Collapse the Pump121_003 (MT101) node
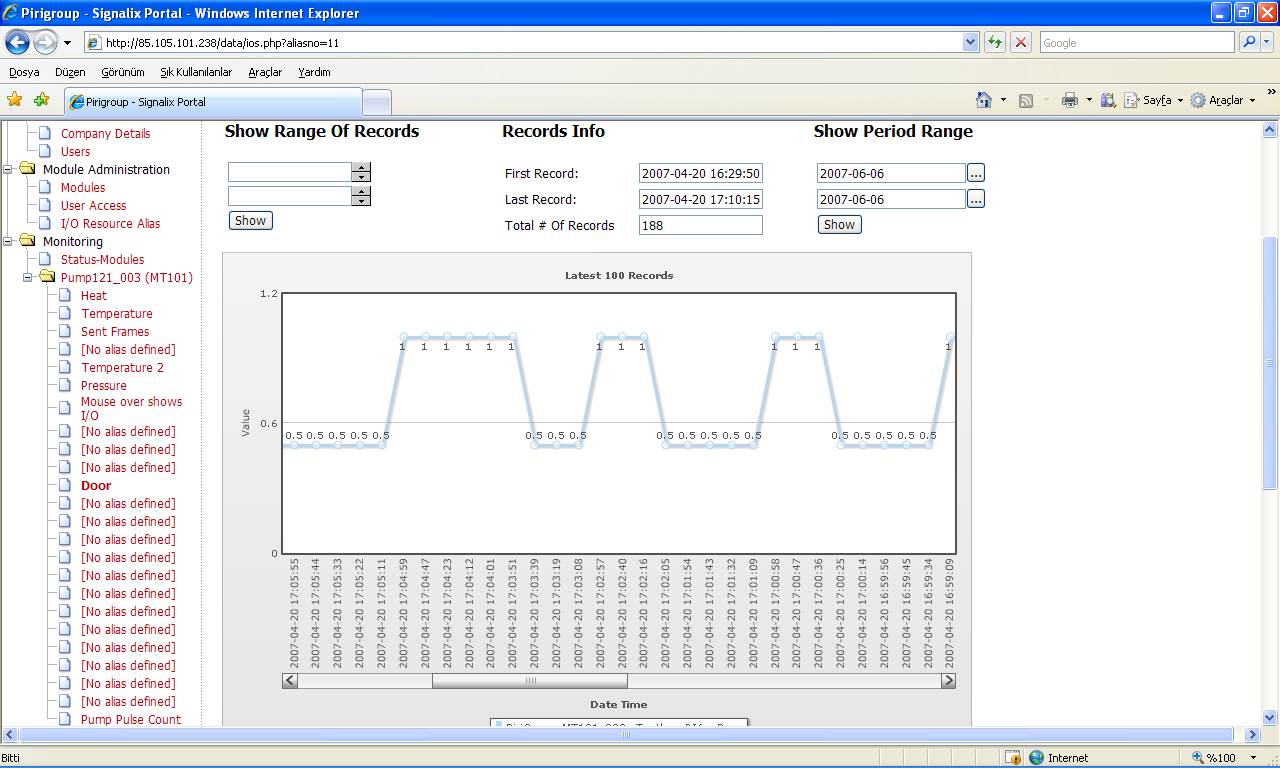 click(29, 277)
